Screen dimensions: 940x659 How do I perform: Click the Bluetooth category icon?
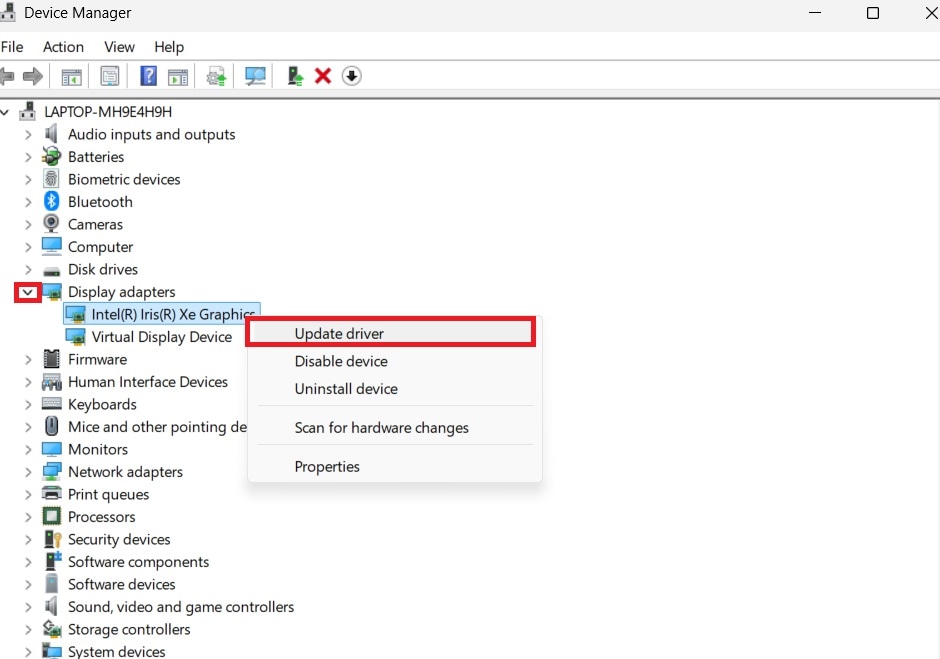pyautogui.click(x=52, y=201)
